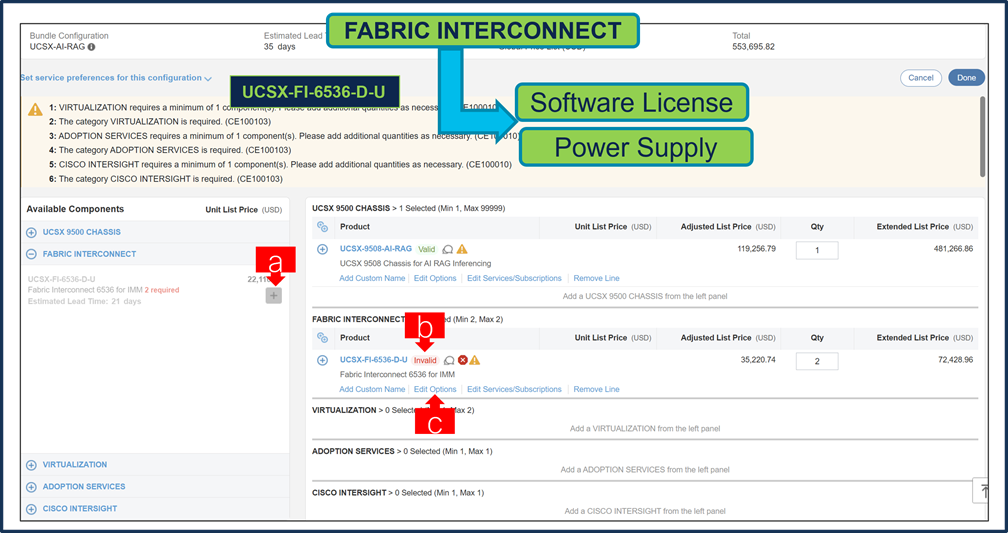
Task: Open the UCSX-9508-AI-RAG product link
Action: pos(375,249)
